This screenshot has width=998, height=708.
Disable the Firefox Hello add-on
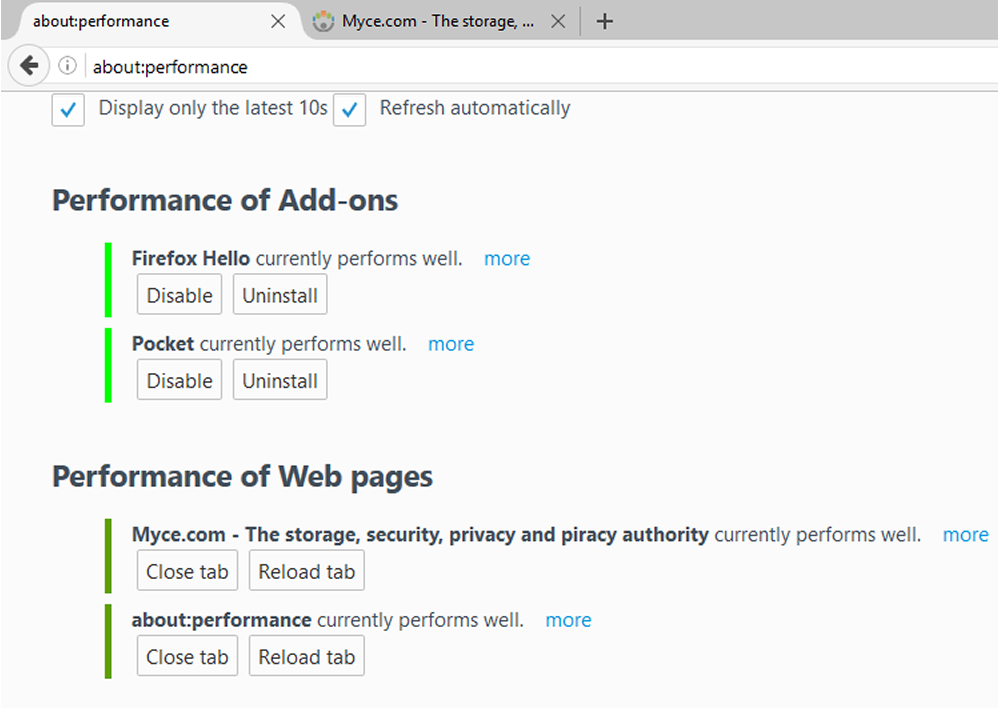point(179,295)
